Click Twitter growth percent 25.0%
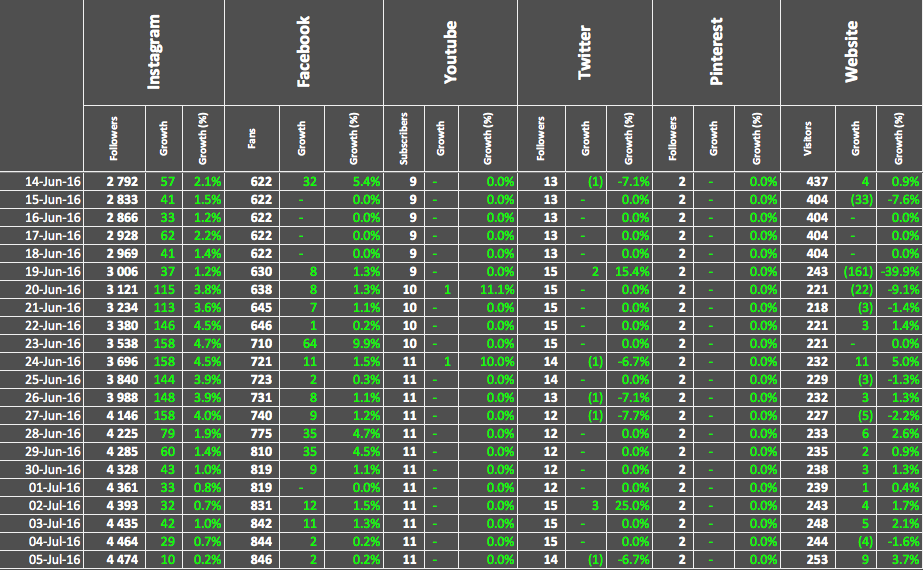 pos(629,506)
